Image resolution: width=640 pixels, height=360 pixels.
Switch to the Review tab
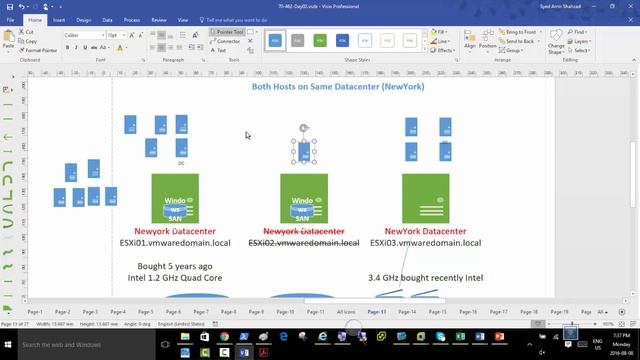(x=159, y=20)
